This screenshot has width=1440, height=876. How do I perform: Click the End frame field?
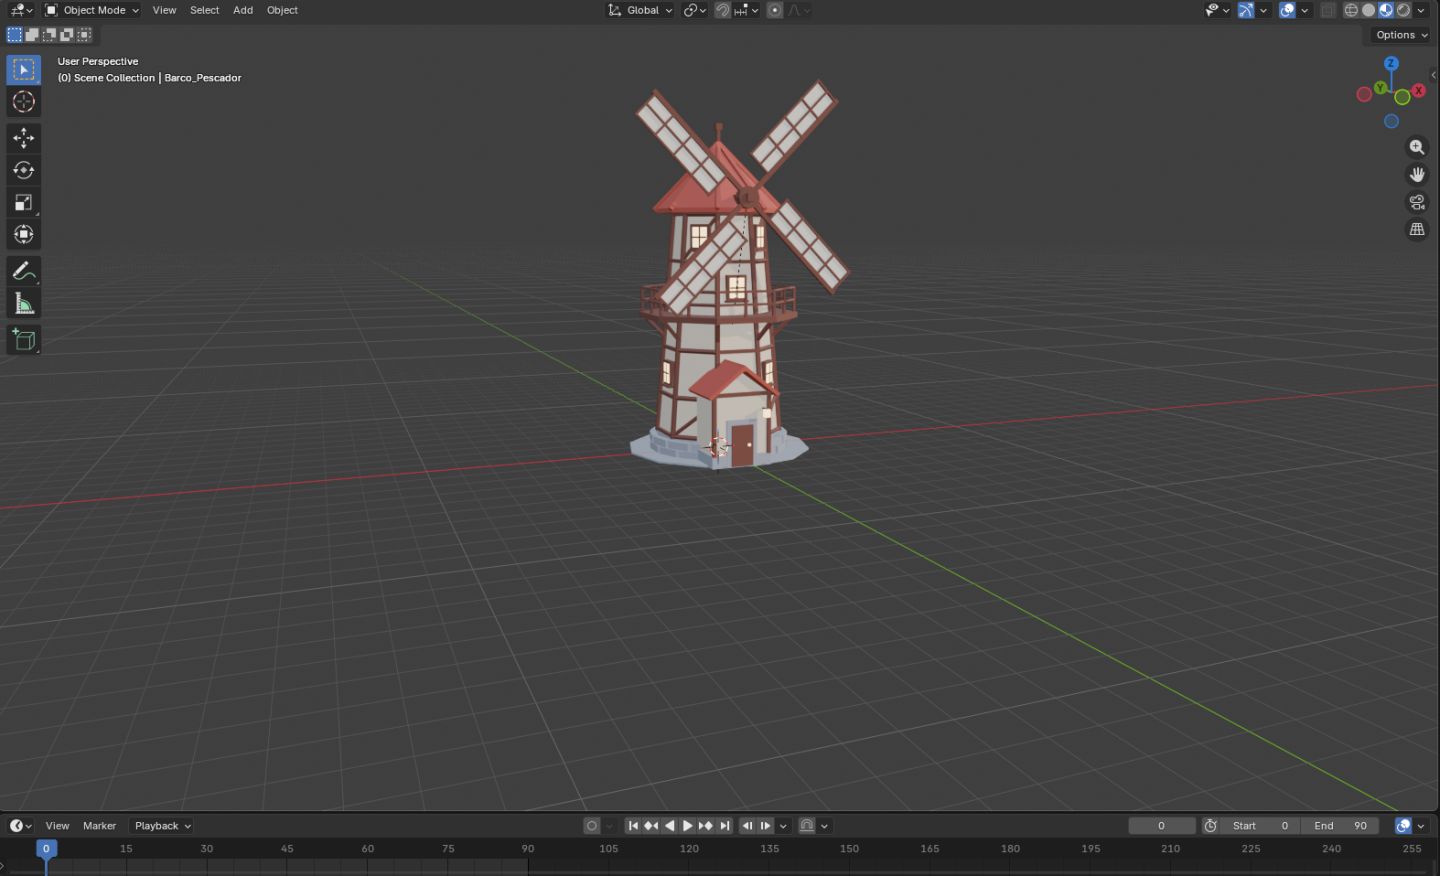[x=1341, y=826]
